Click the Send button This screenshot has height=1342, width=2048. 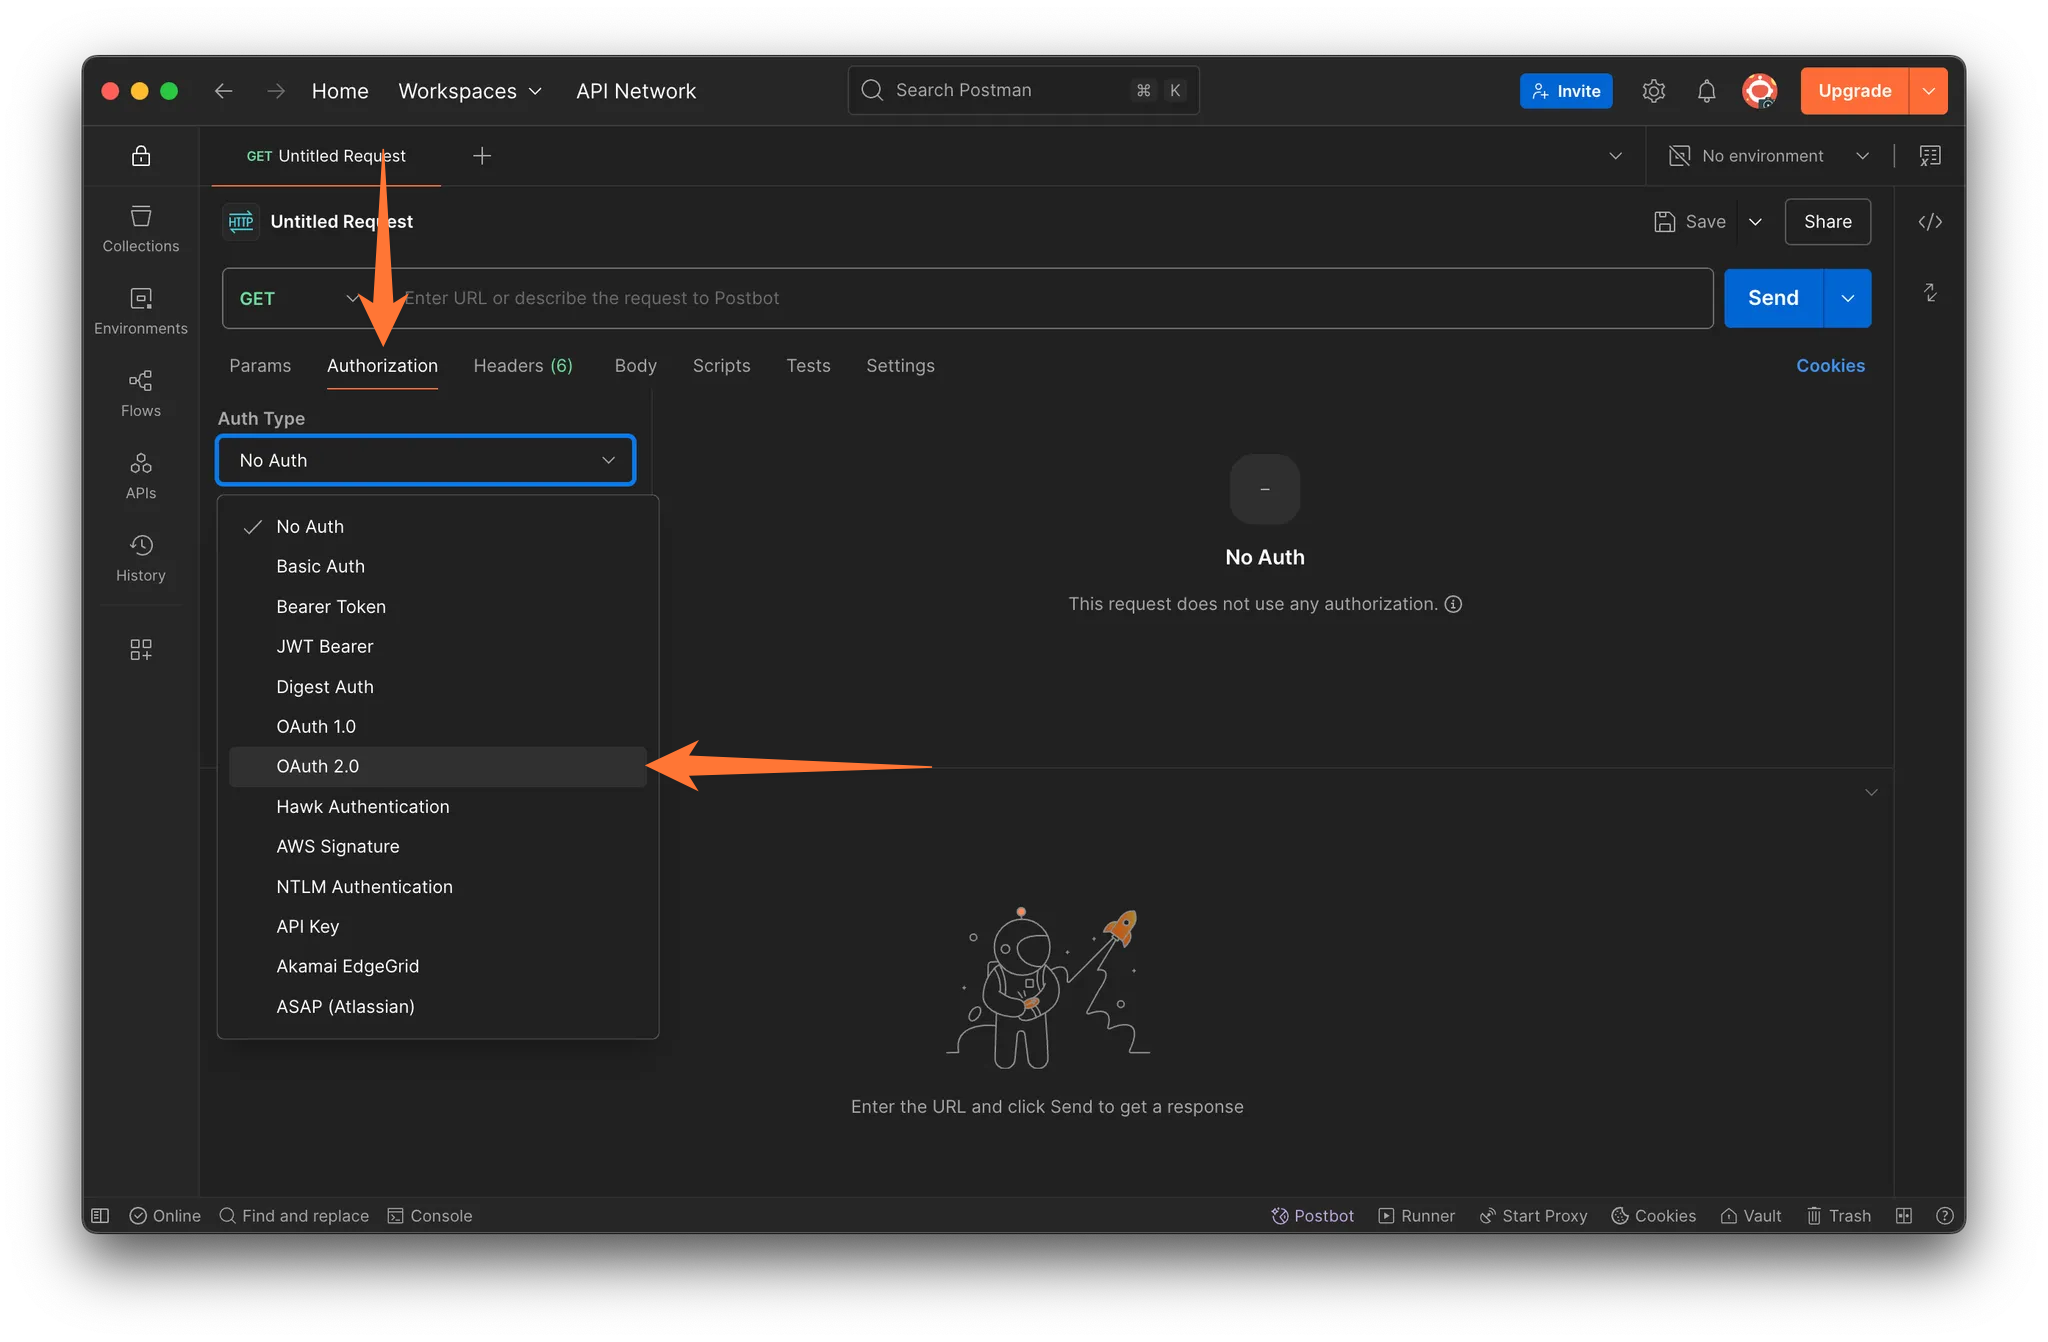1773,298
